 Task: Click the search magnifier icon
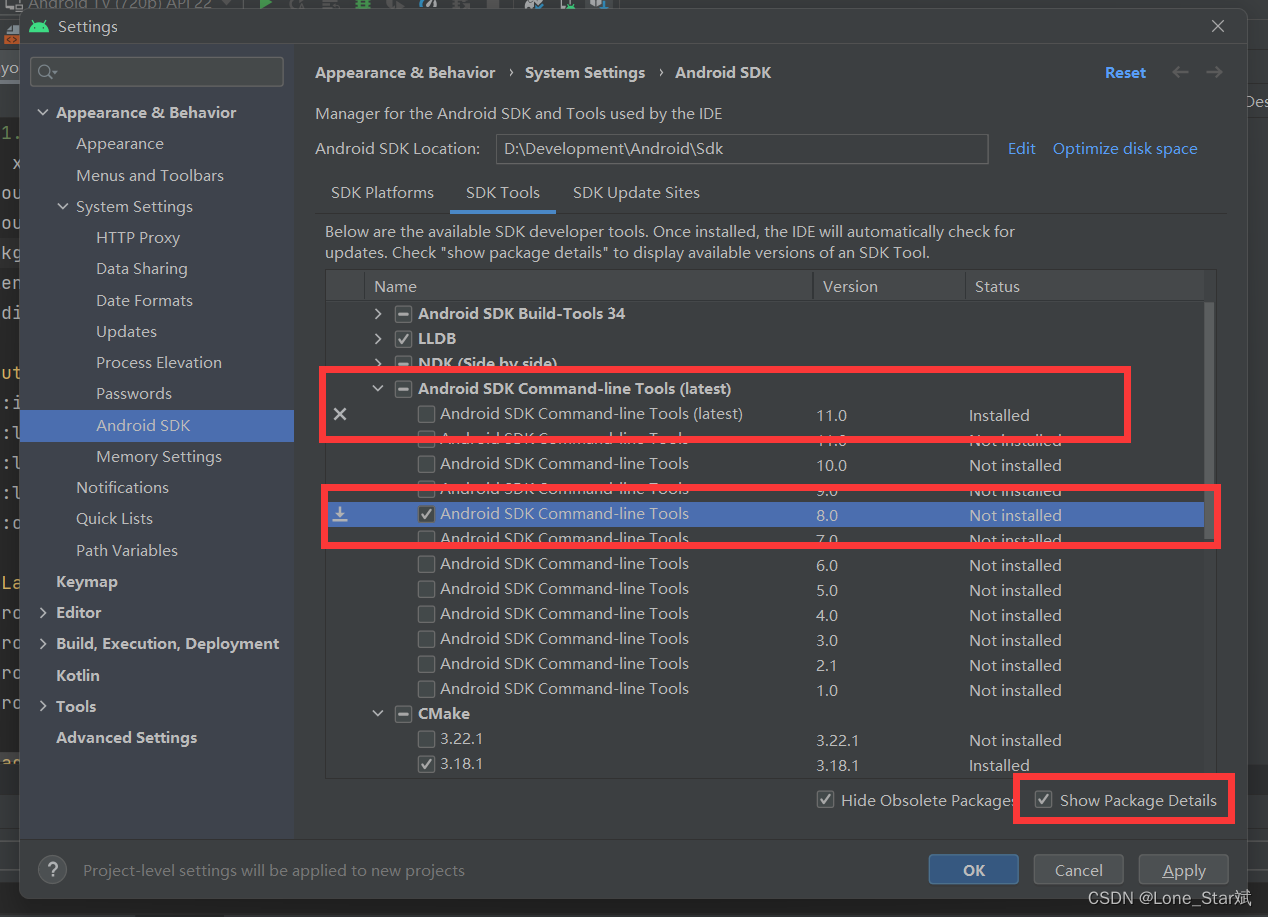pyautogui.click(x=46, y=72)
